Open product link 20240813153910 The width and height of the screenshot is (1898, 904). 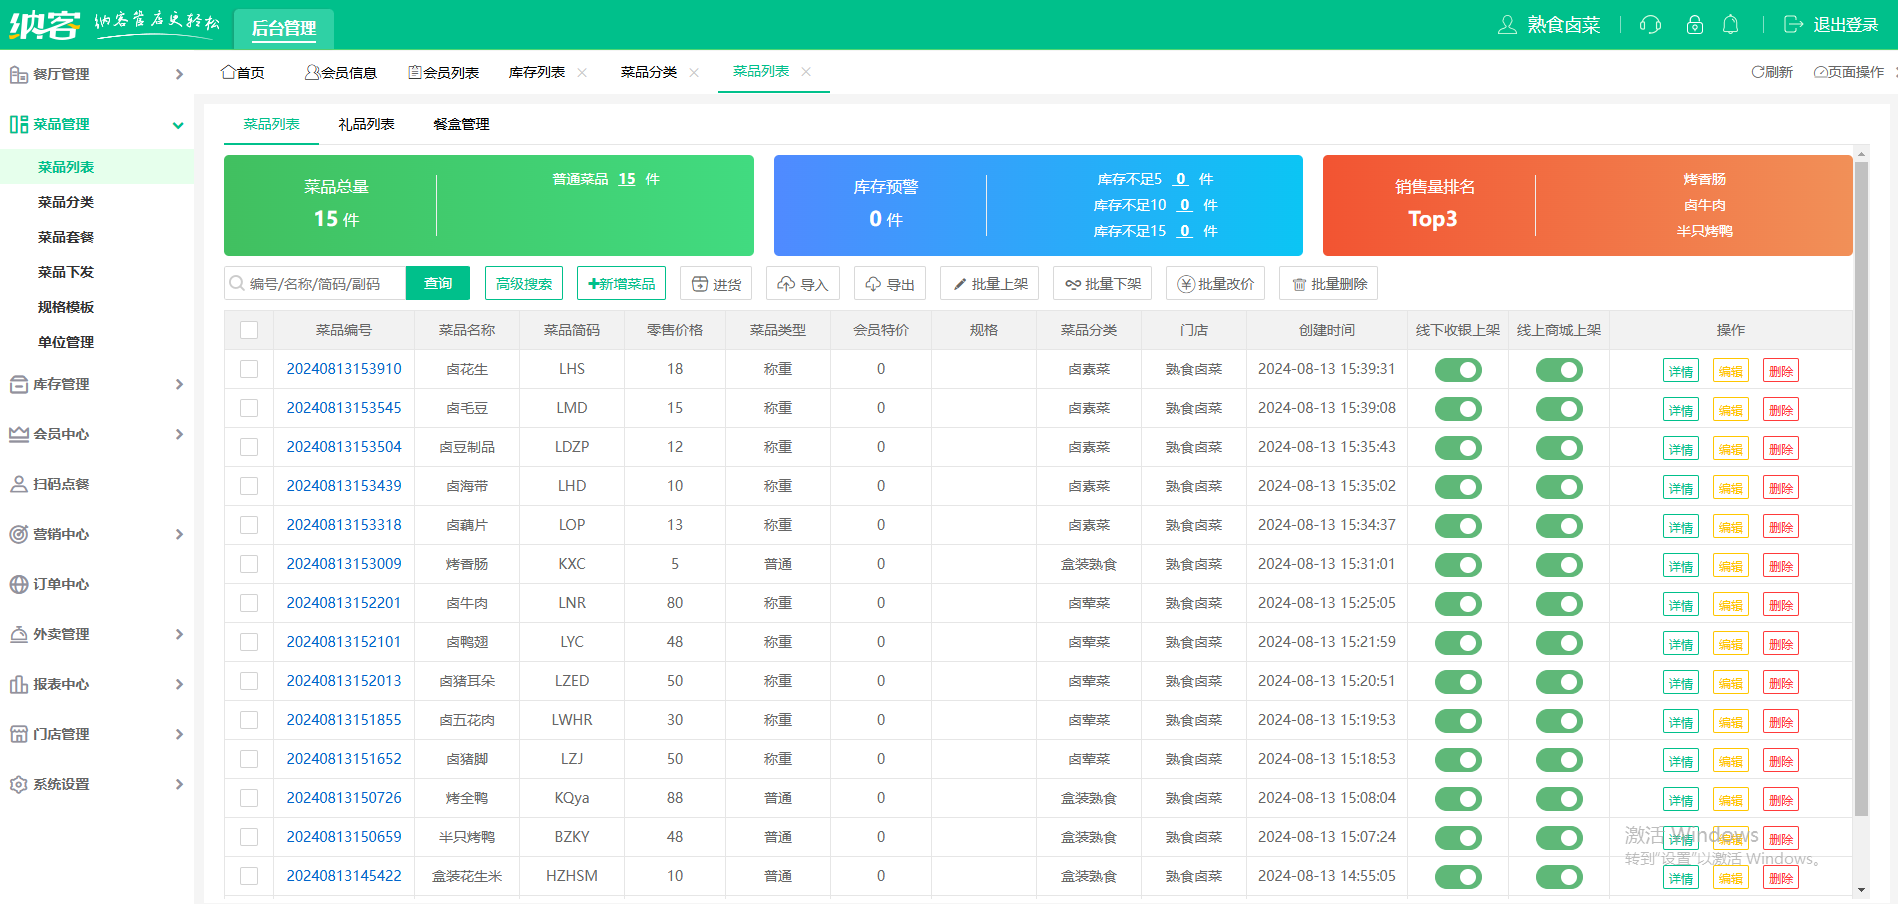coord(344,369)
